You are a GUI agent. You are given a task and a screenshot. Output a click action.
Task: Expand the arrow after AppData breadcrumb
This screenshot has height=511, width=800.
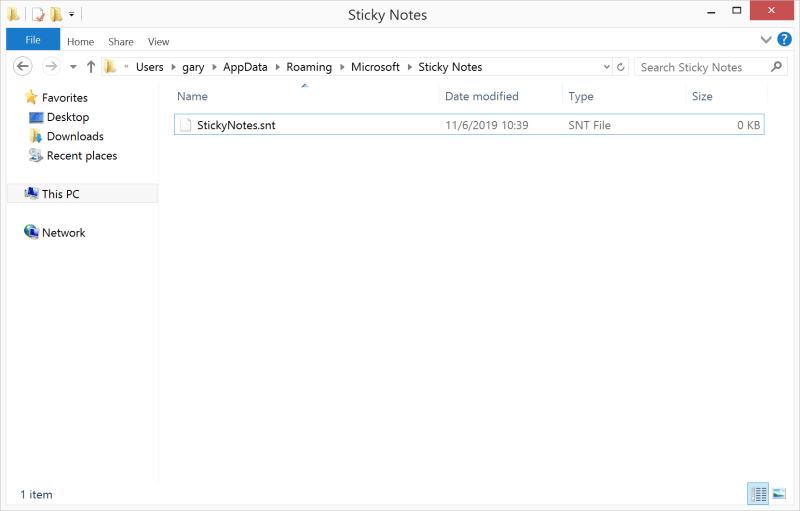(277, 67)
